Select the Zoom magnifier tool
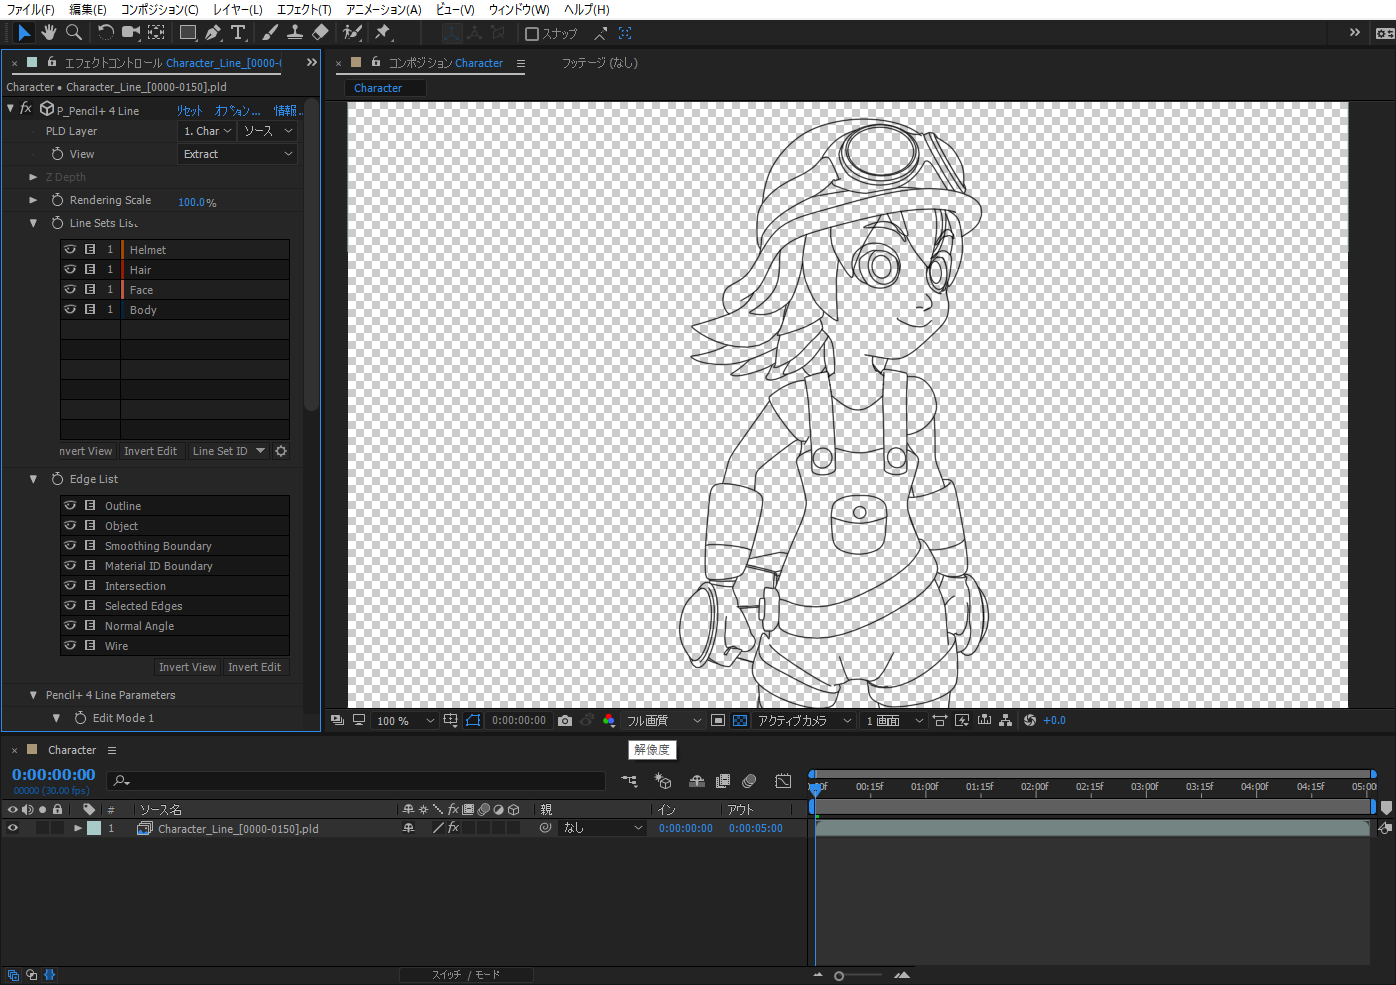This screenshot has height=985, width=1396. pyautogui.click(x=74, y=33)
